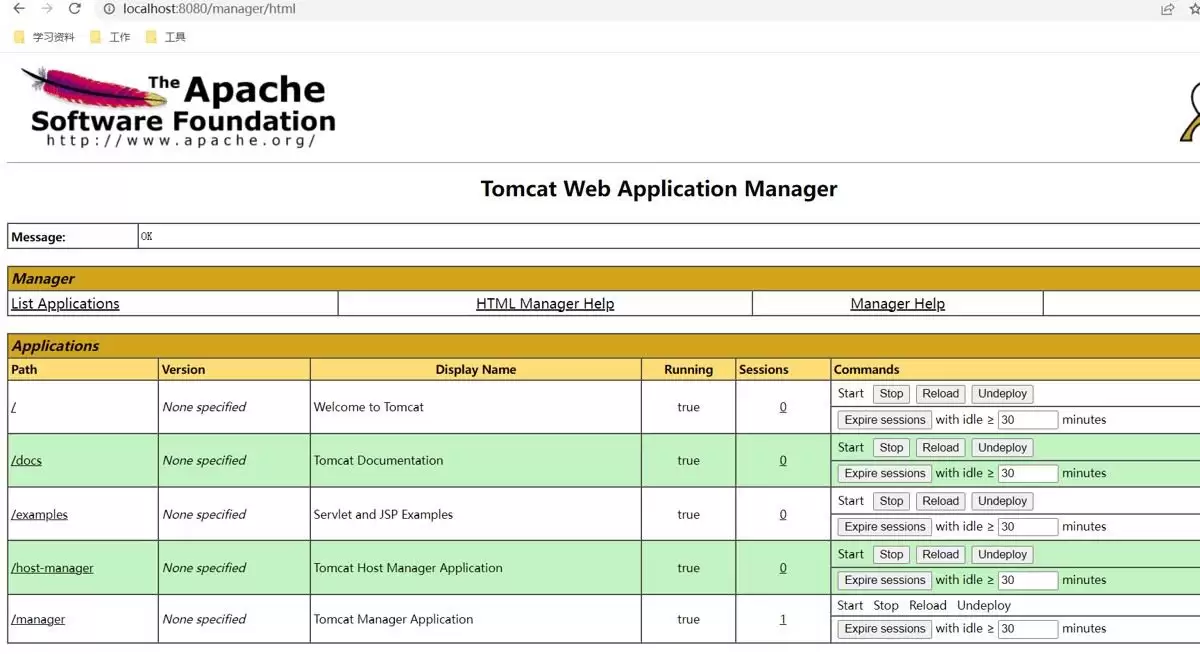Undeploy the root Welcome to Tomcat application
This screenshot has width=1200, height=654.
click(1002, 394)
